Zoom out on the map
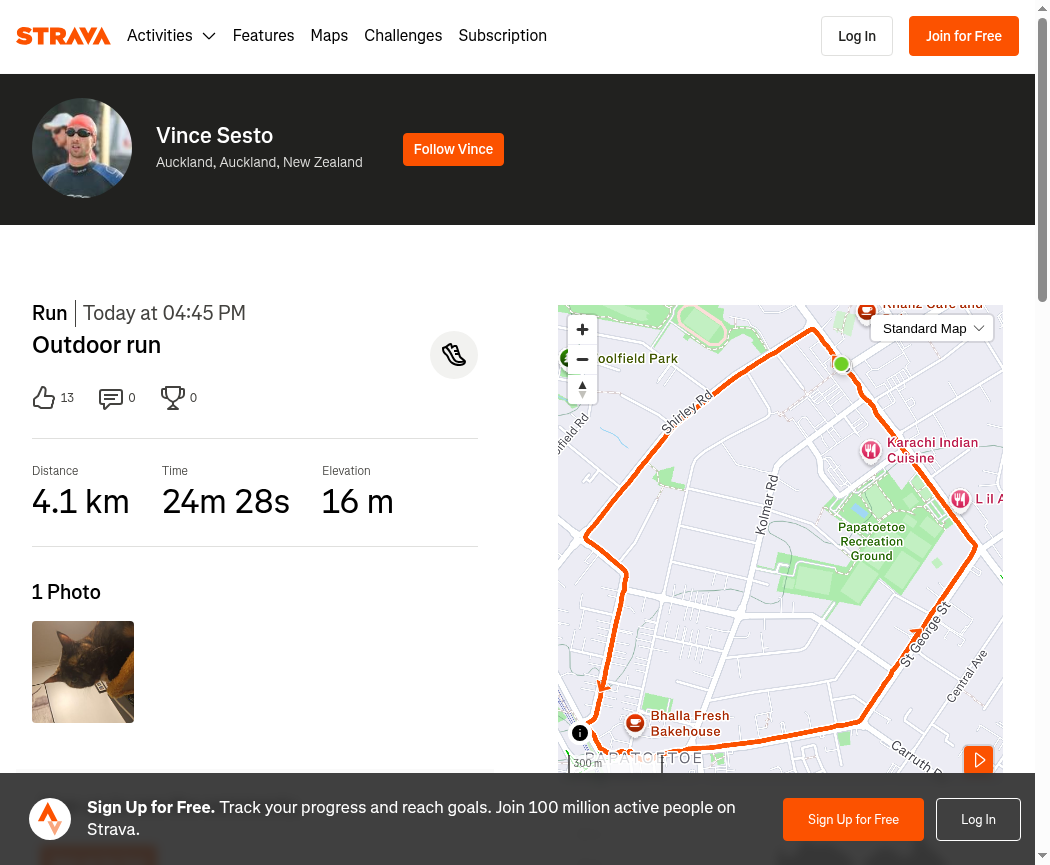Viewport: 1050px width, 865px height. click(583, 360)
